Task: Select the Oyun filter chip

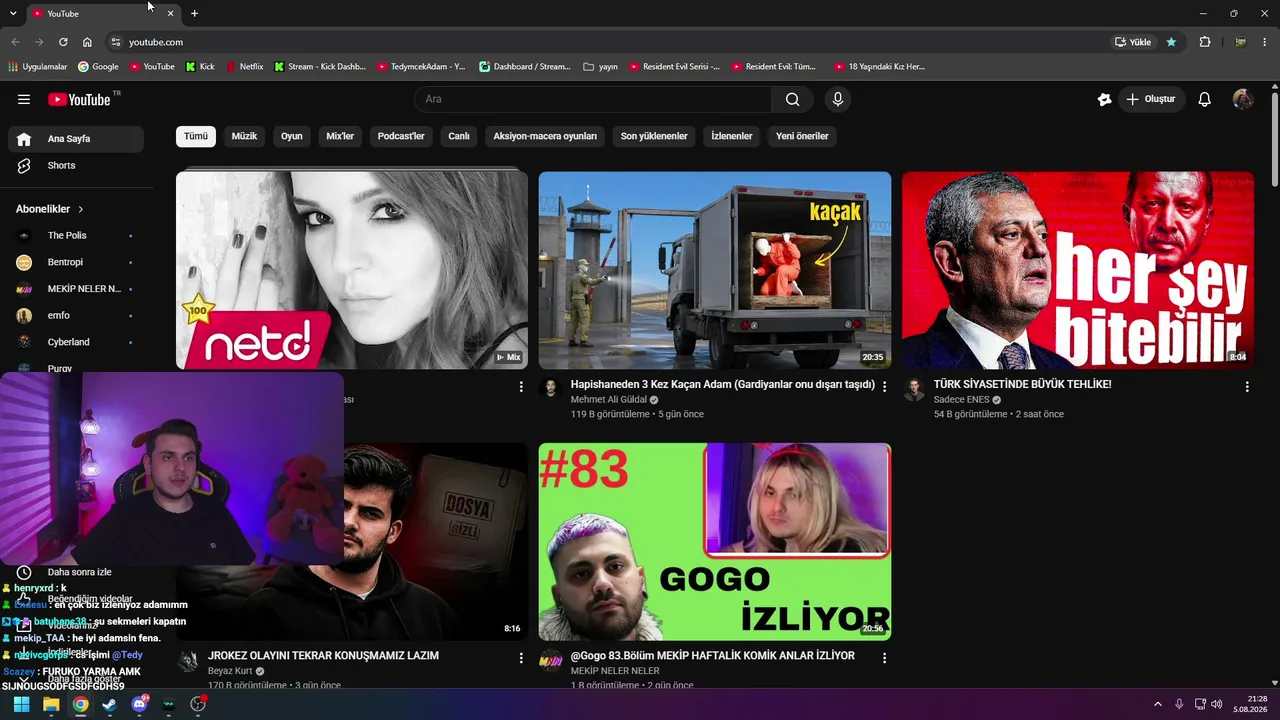Action: coord(292,136)
